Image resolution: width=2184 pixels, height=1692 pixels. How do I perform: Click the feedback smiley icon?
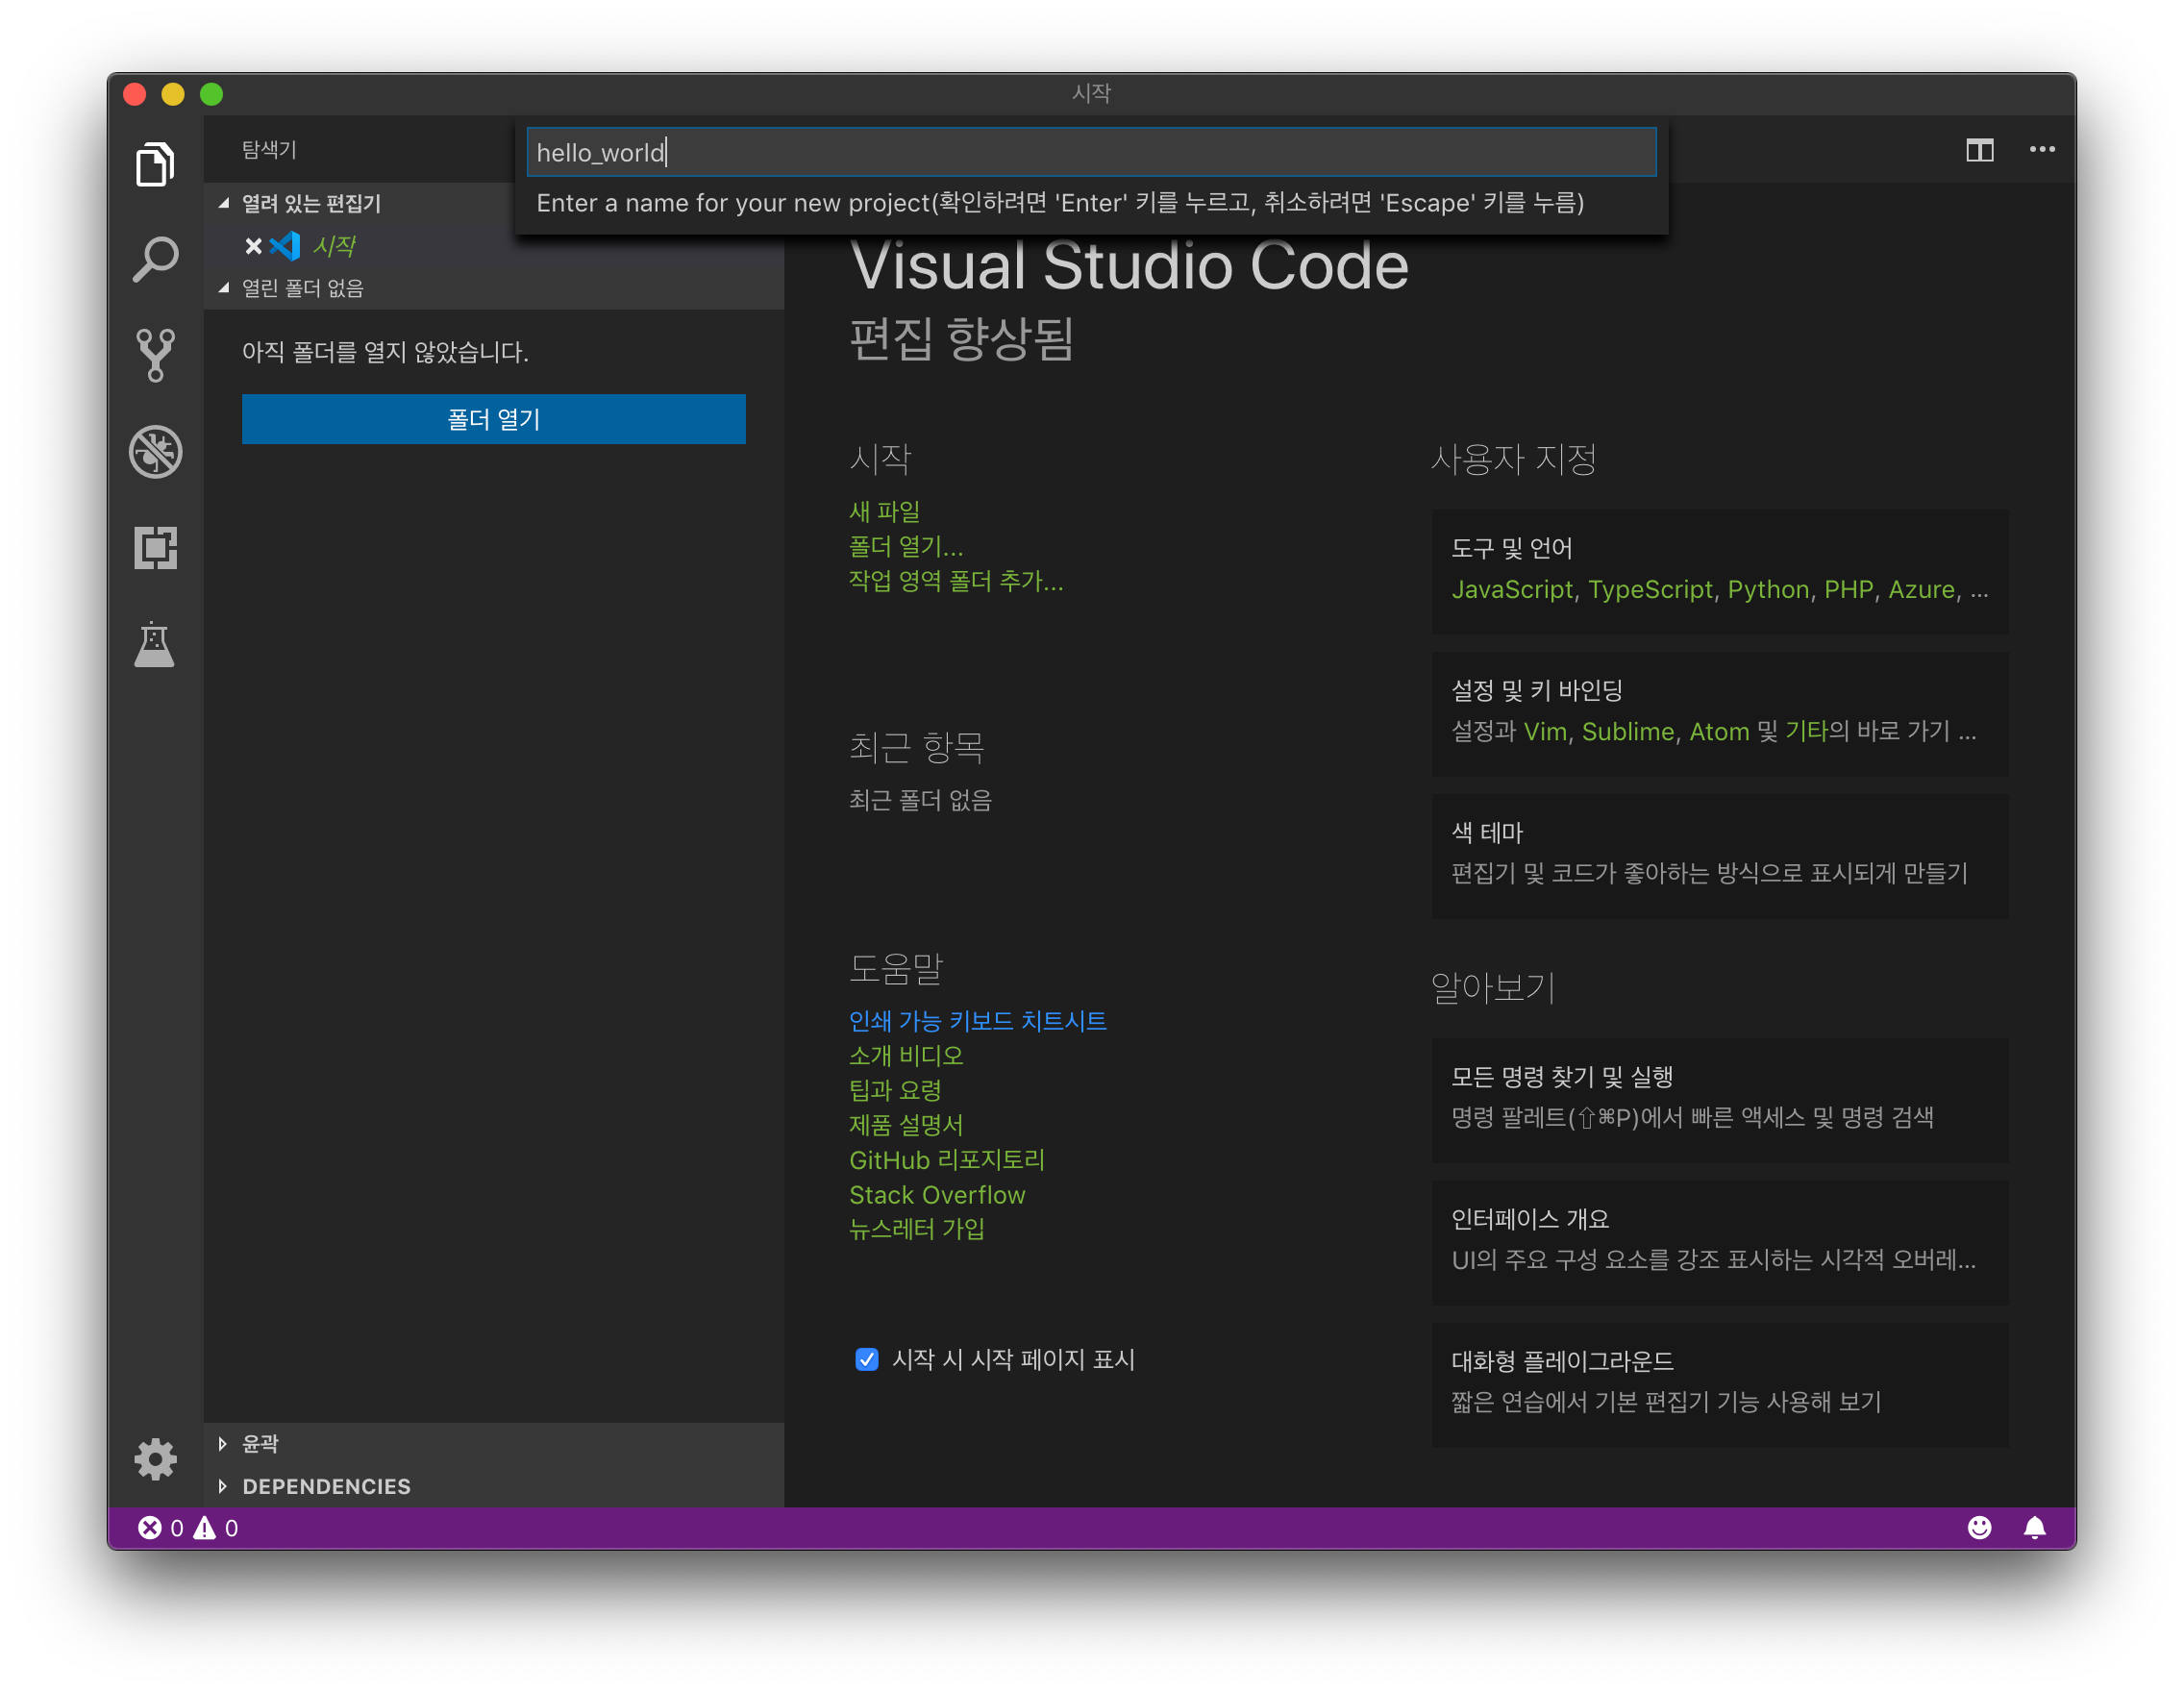coord(1979,1527)
